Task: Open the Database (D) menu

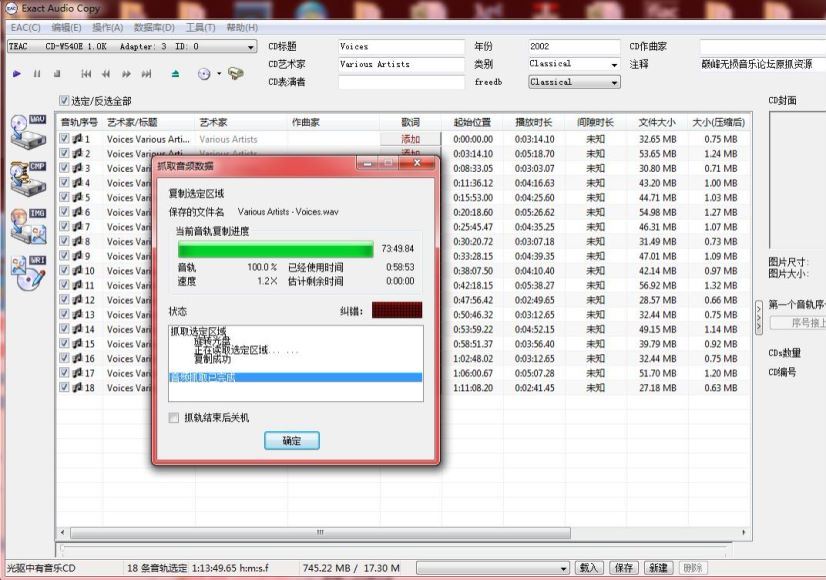Action: tap(154, 27)
